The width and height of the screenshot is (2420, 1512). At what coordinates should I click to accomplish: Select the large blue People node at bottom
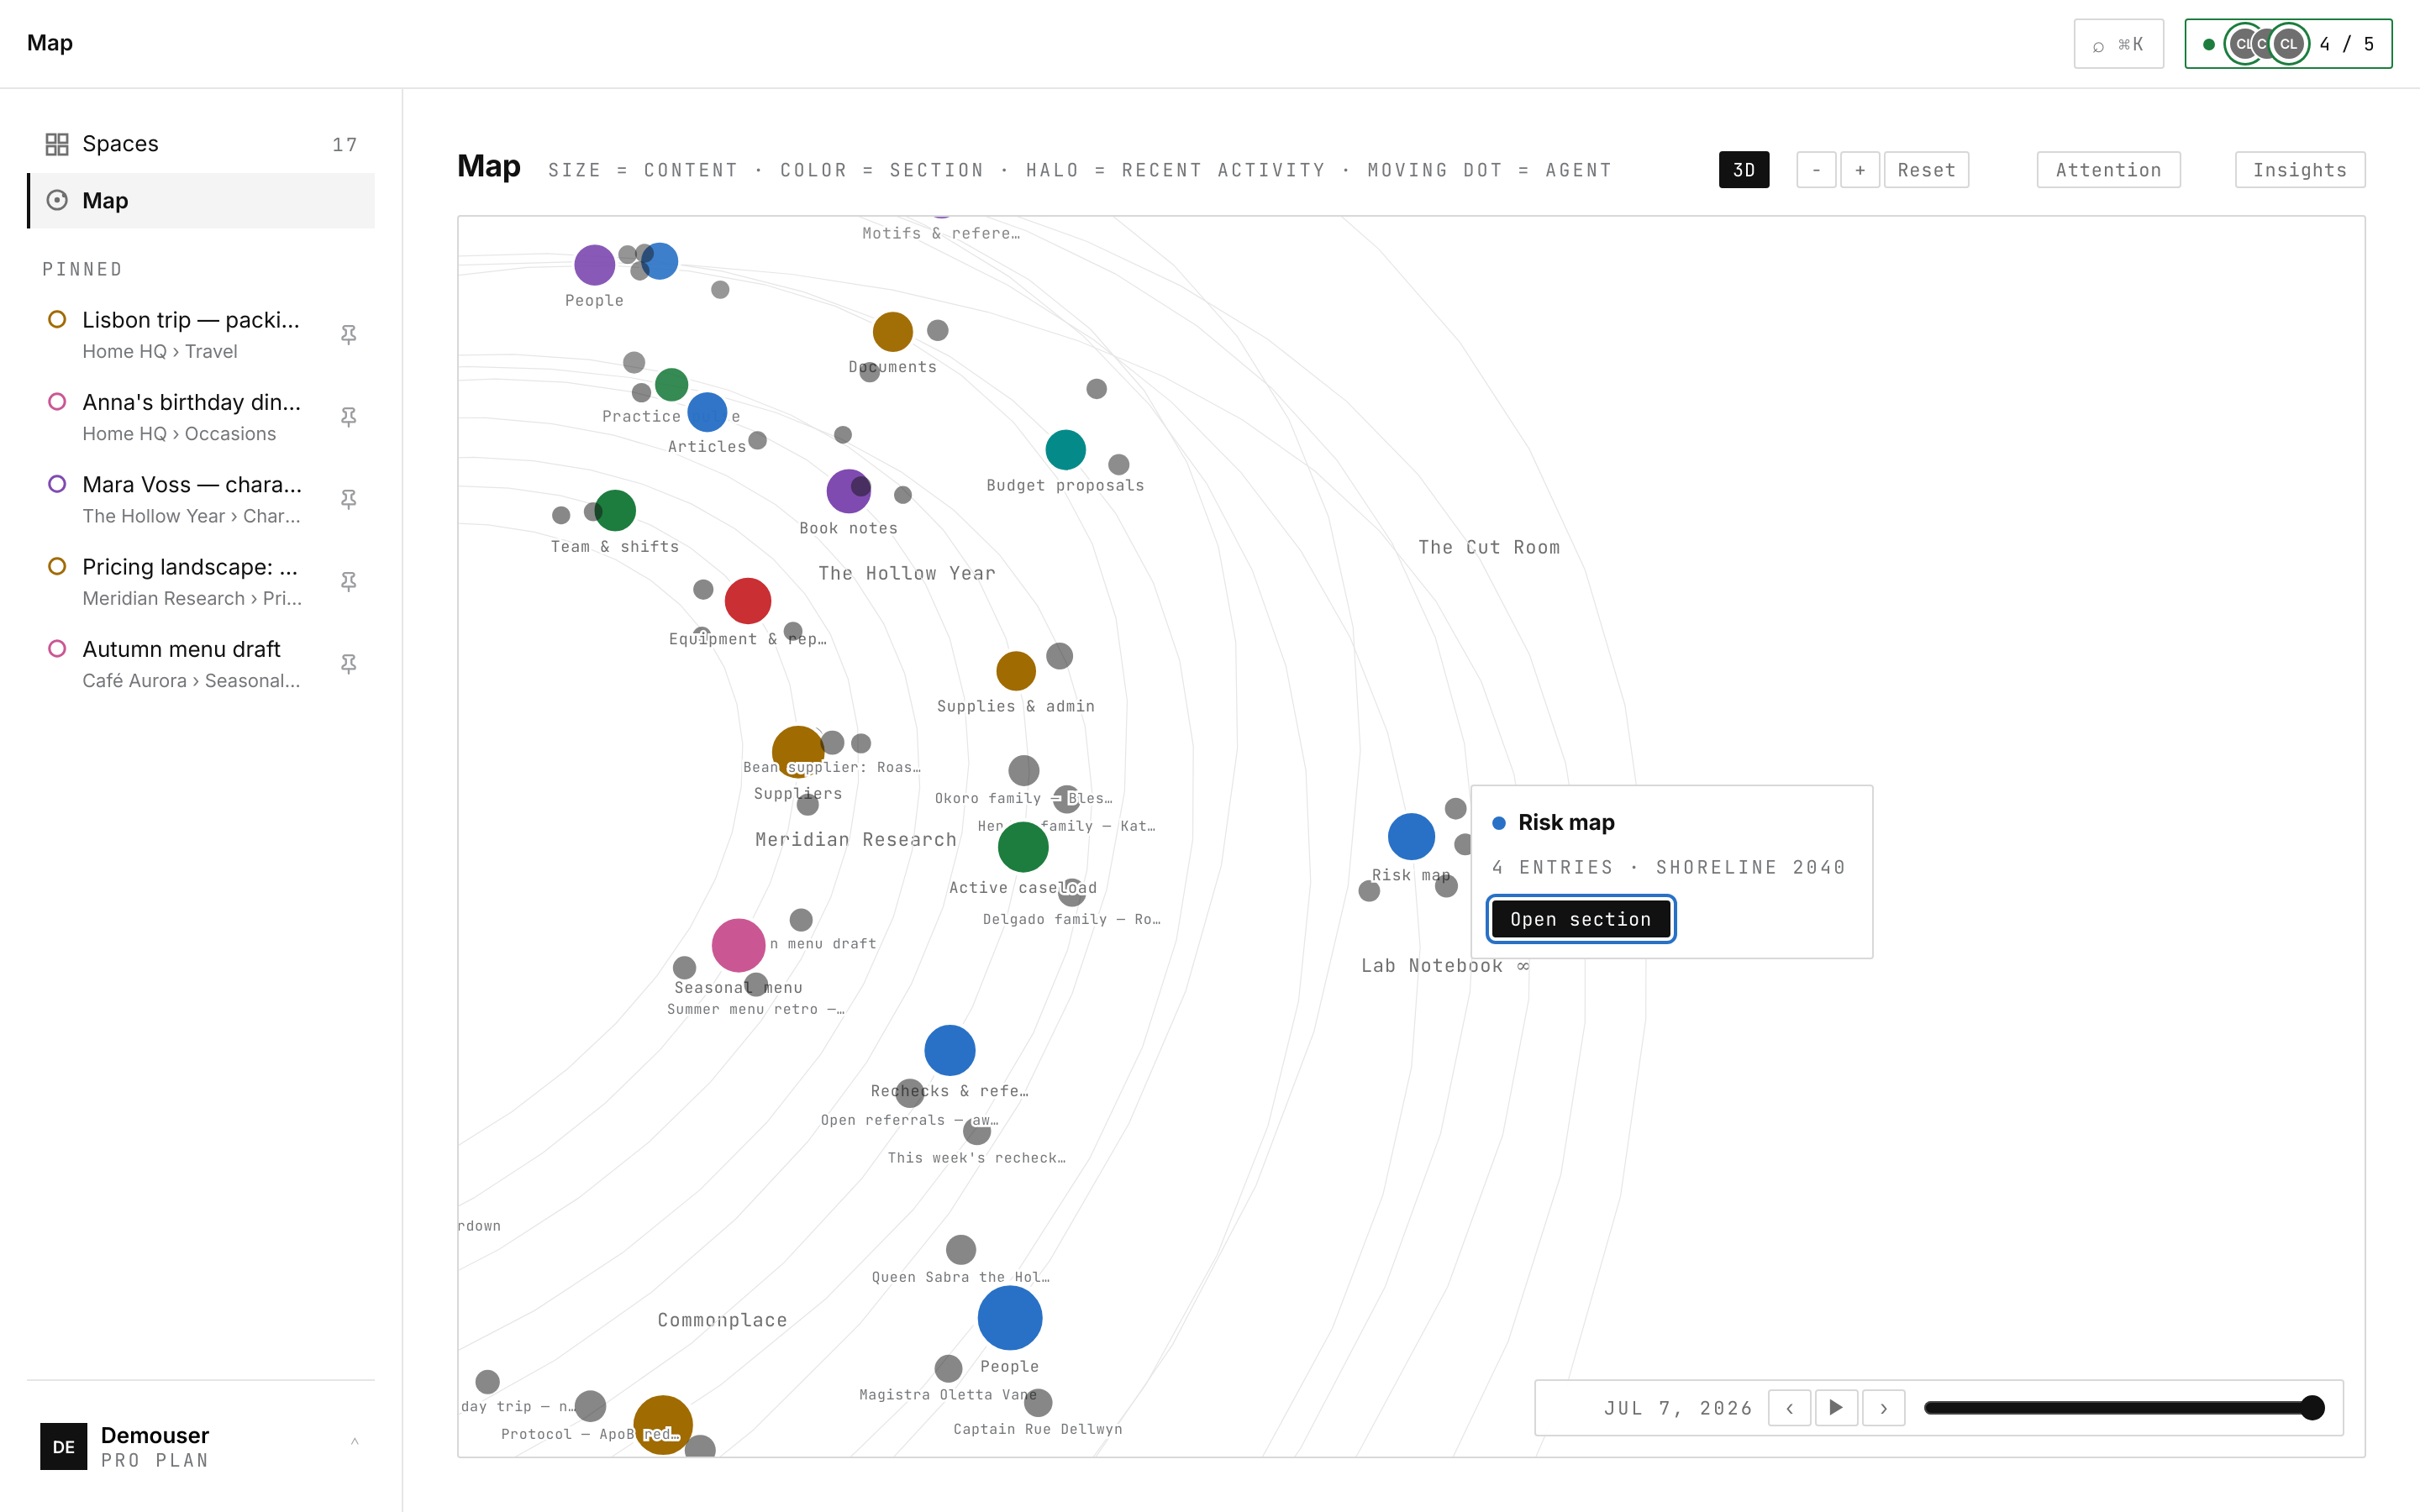point(1009,1318)
